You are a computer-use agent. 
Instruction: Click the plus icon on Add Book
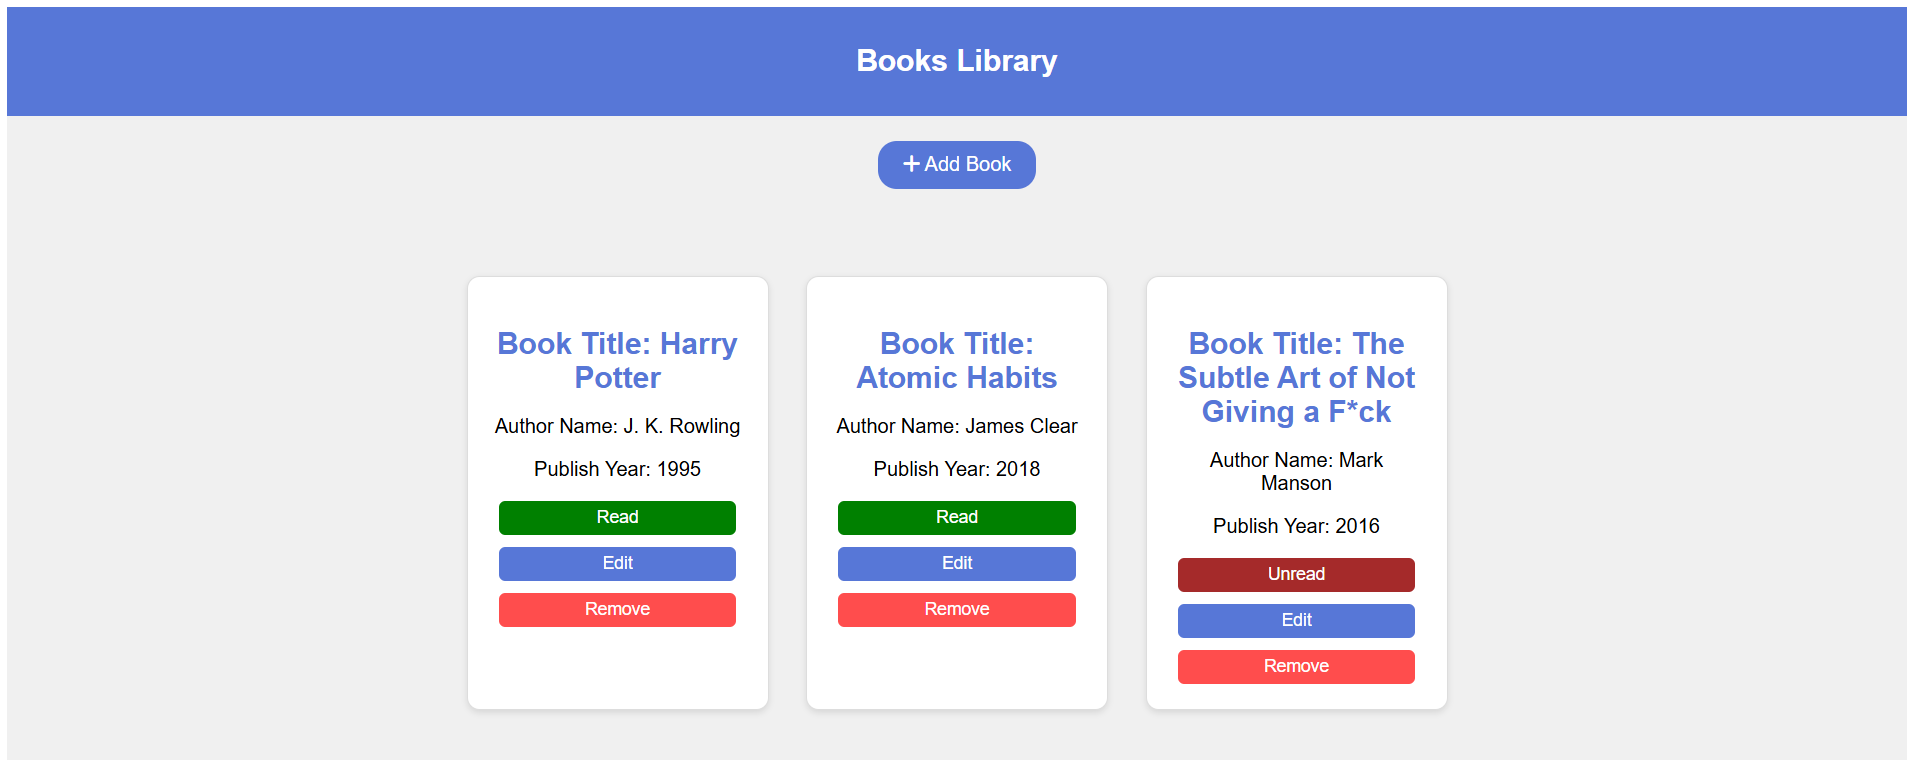point(911,164)
